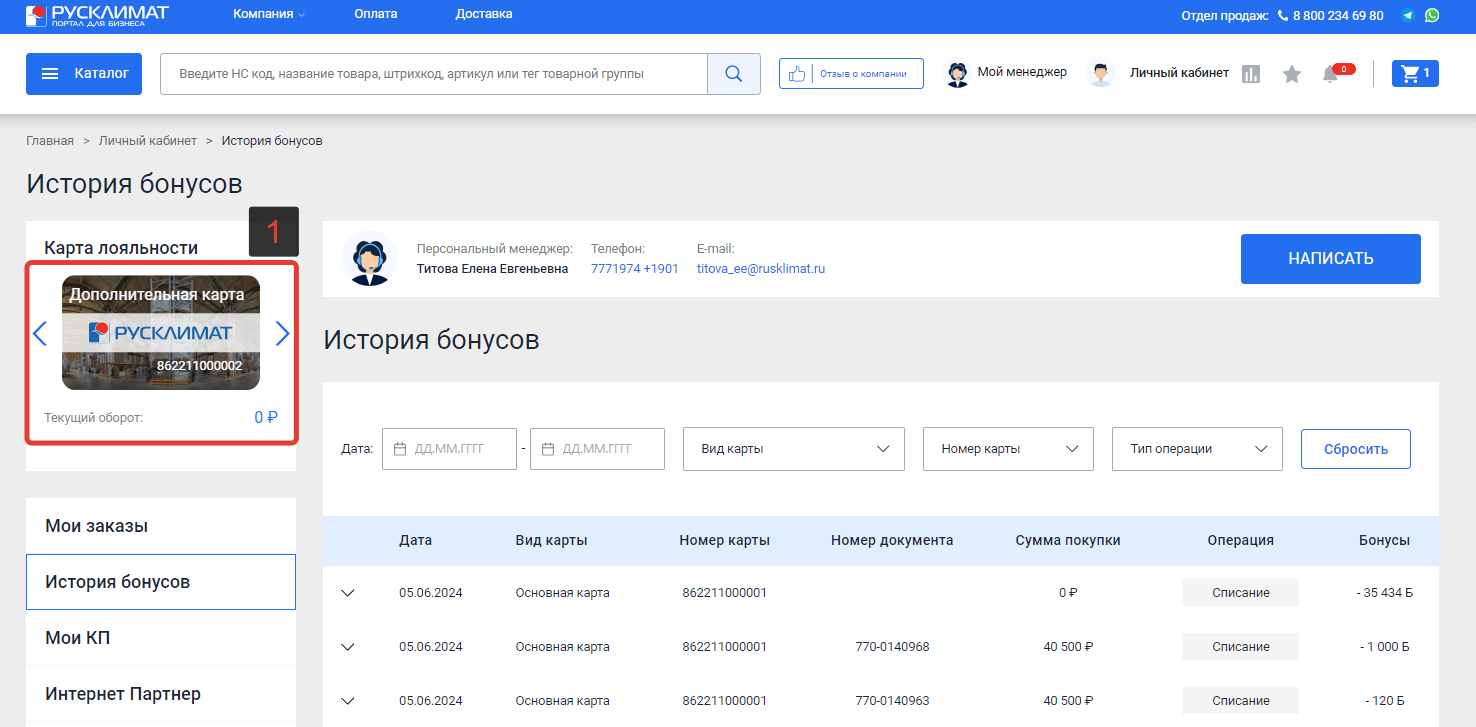1476x727 pixels.
Task: Click the -120 Б bonus value
Action: pos(1386,701)
